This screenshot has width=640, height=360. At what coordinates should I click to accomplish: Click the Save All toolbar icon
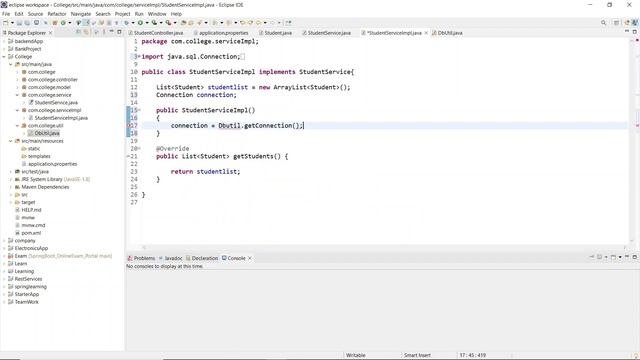click(27, 23)
